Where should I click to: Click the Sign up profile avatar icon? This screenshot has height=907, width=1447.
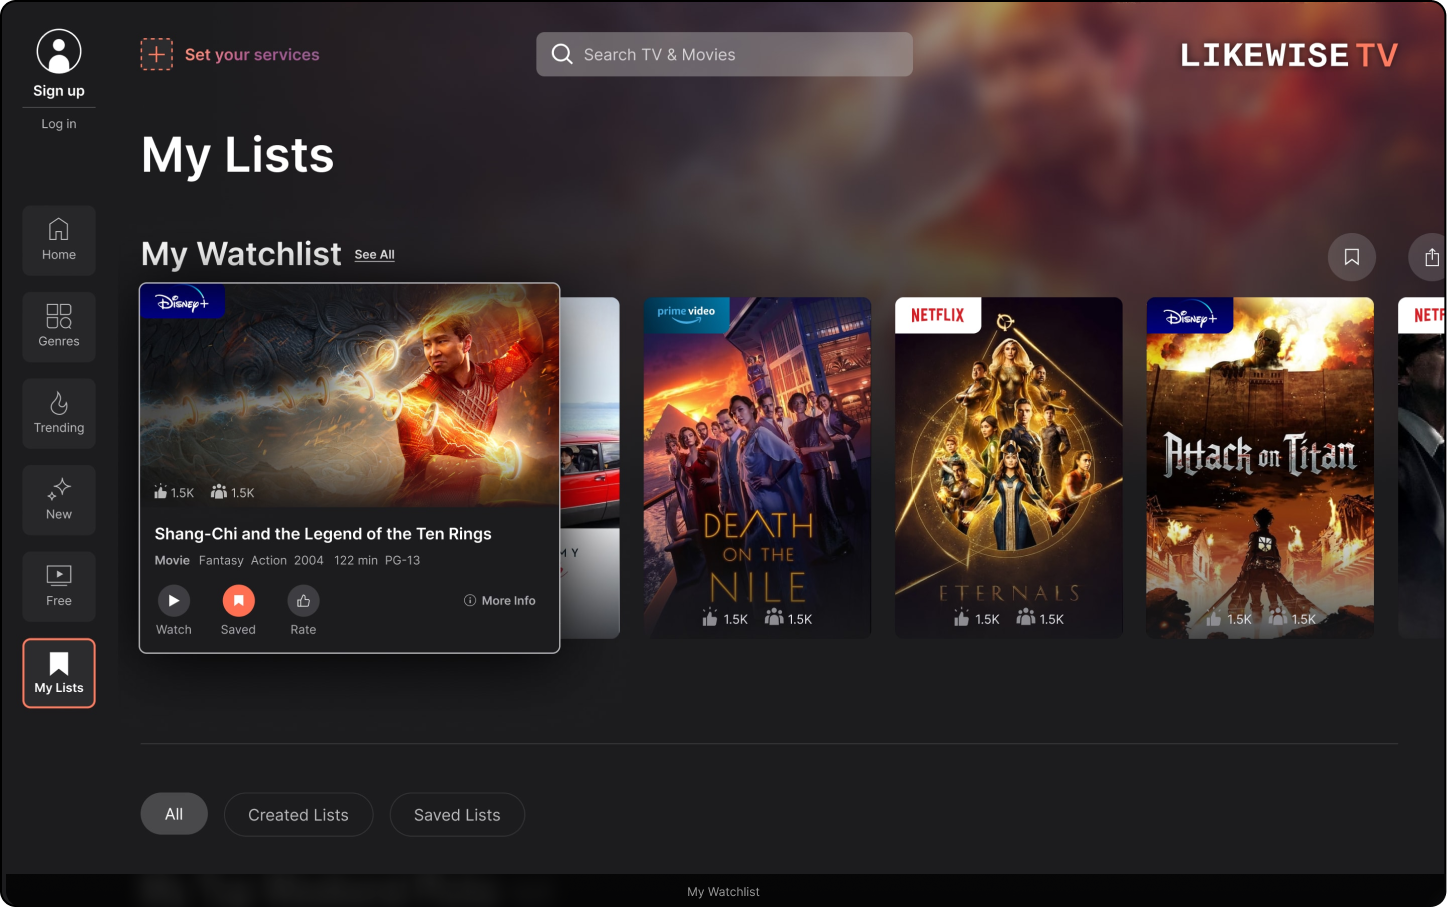[x=59, y=51]
